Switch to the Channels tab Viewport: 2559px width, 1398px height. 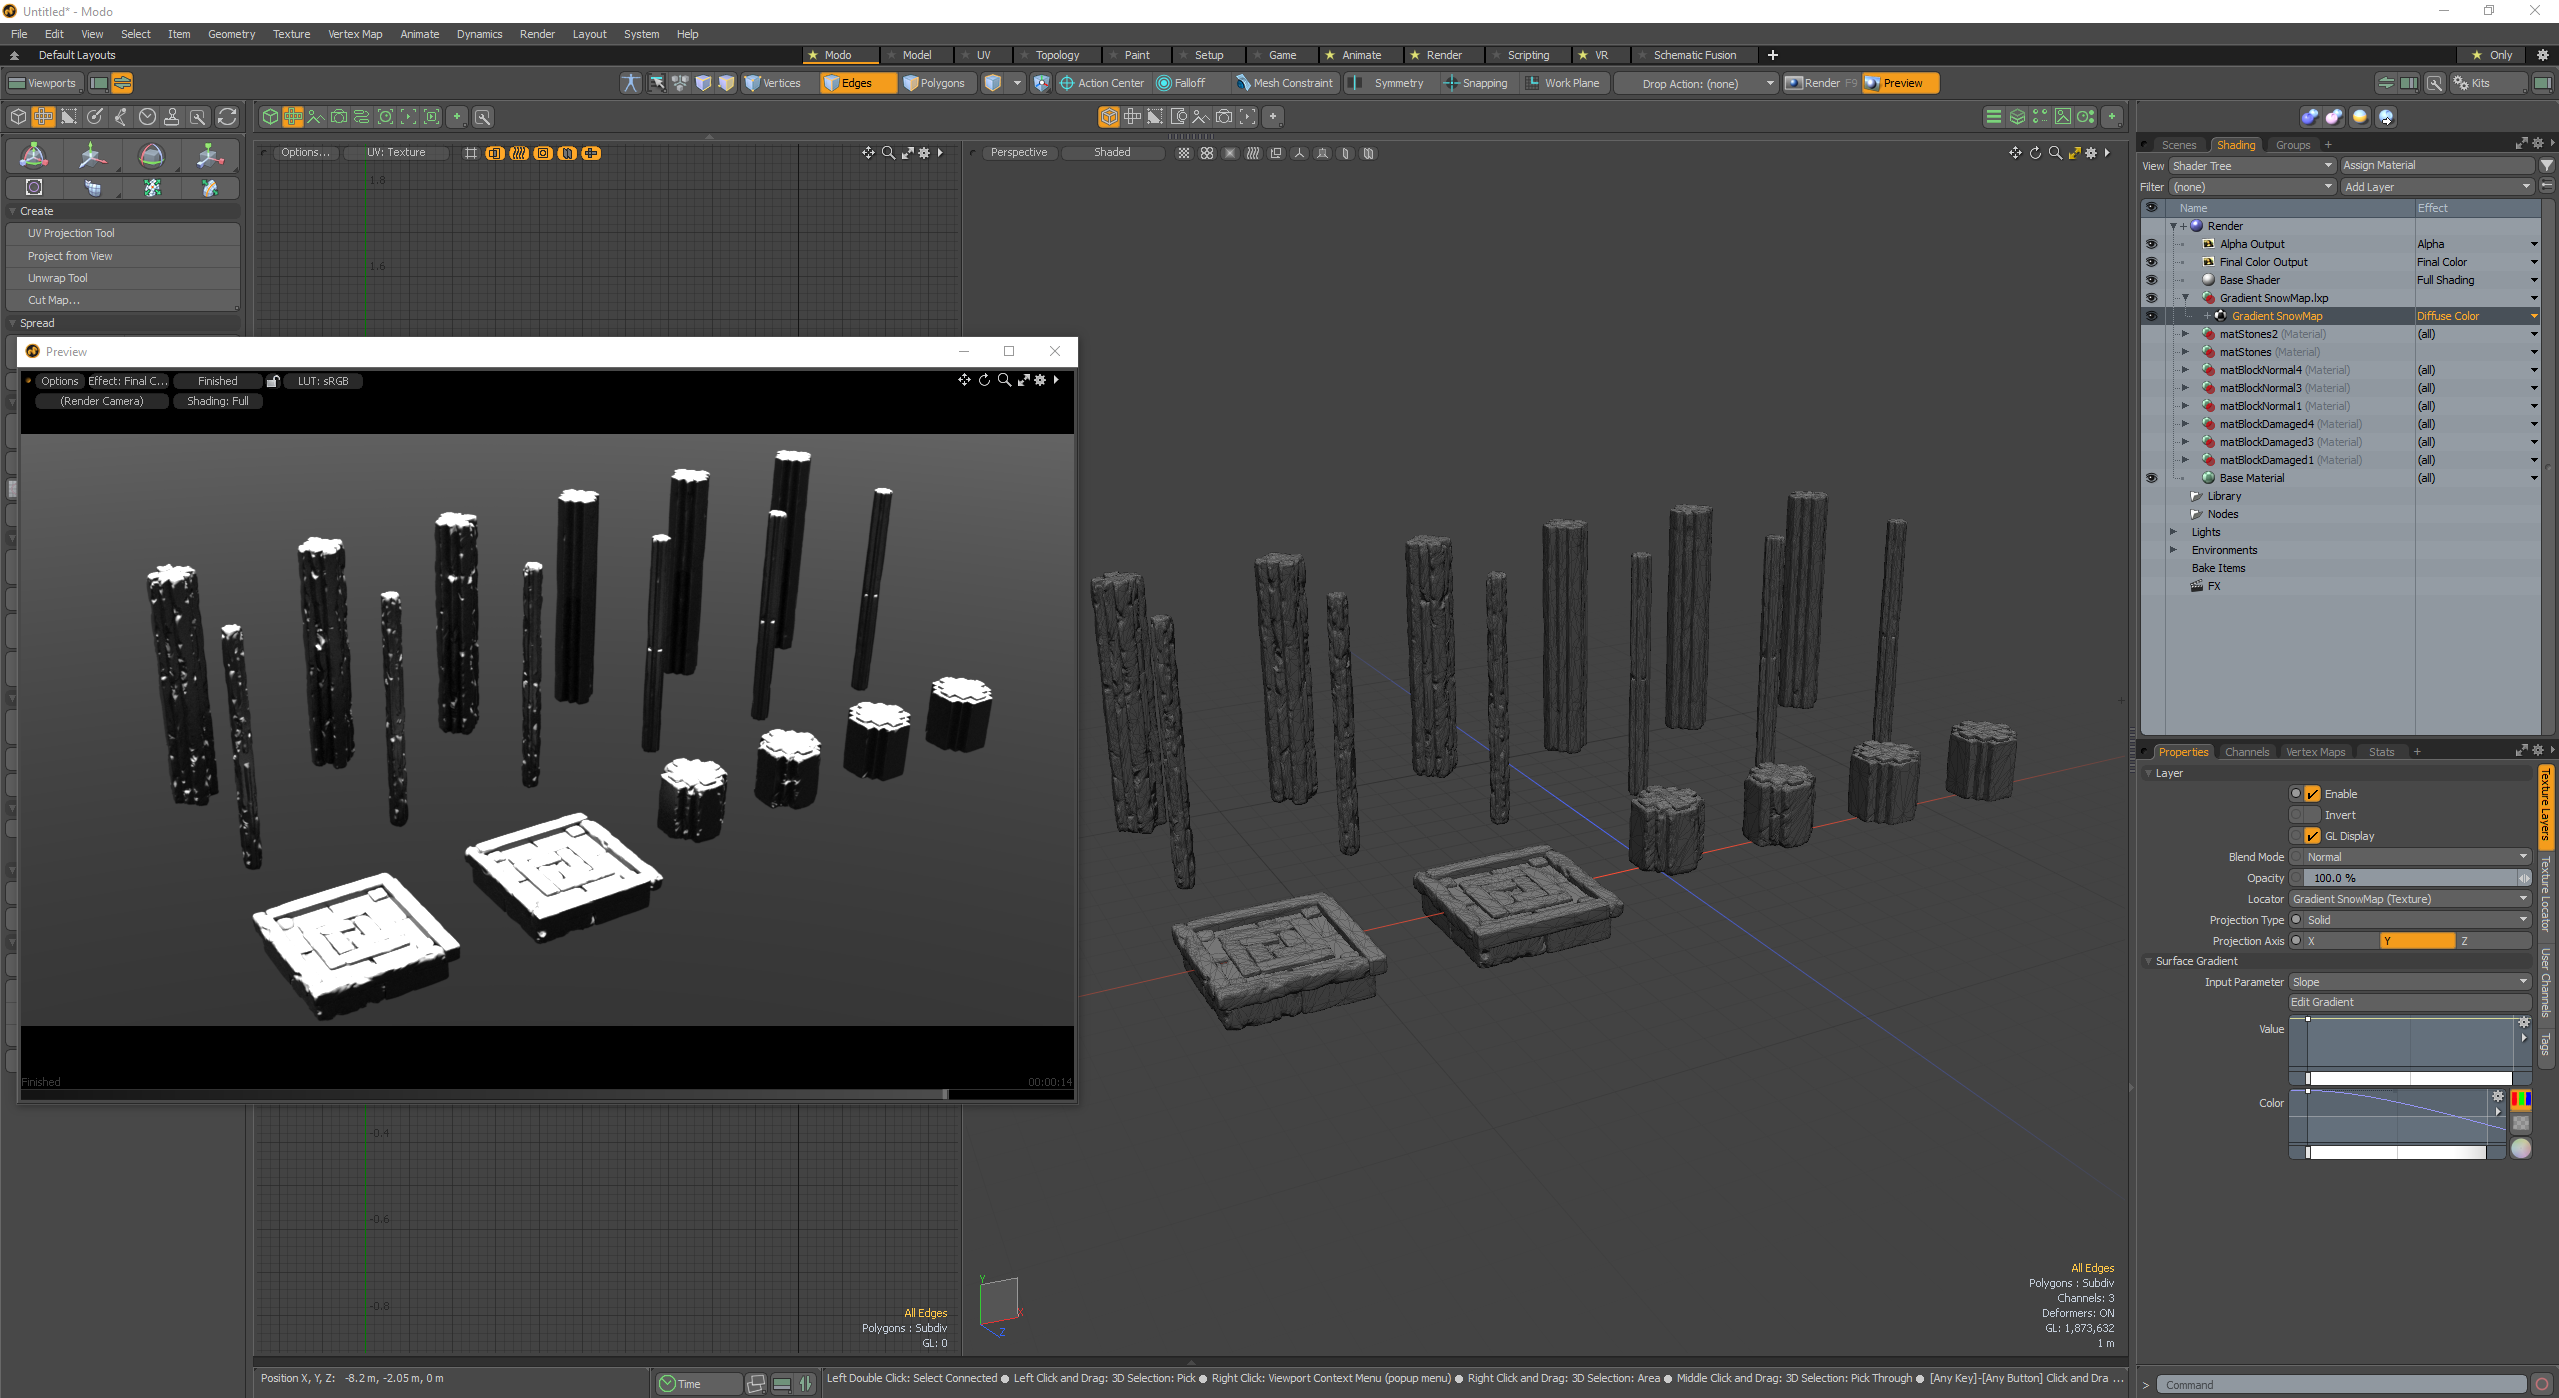point(2246,752)
